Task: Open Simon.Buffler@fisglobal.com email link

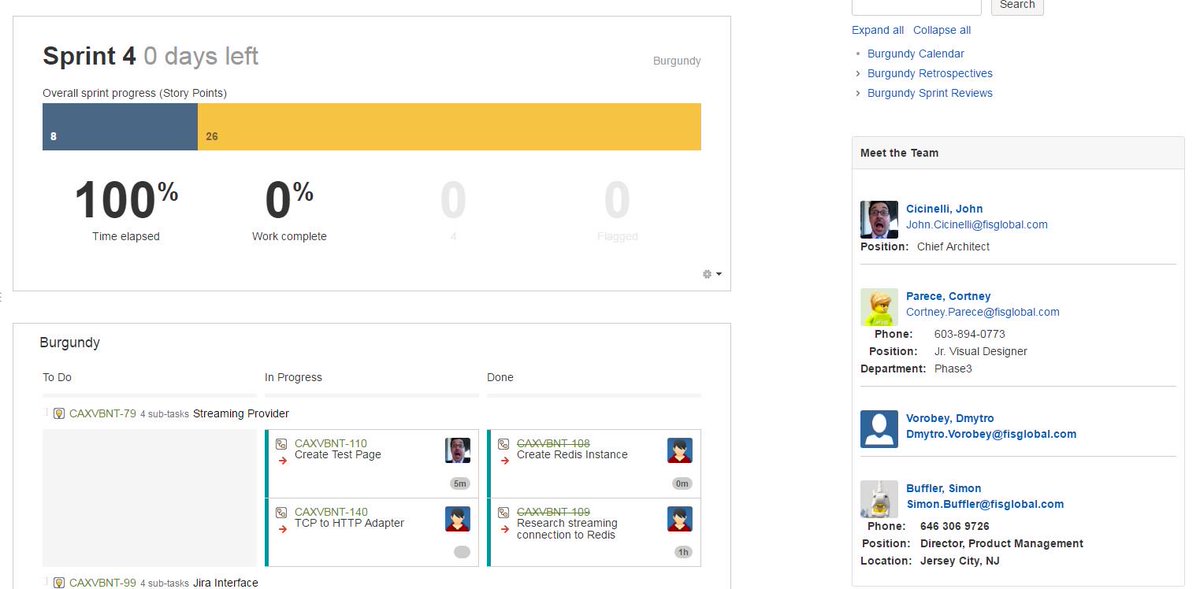Action: 985,505
